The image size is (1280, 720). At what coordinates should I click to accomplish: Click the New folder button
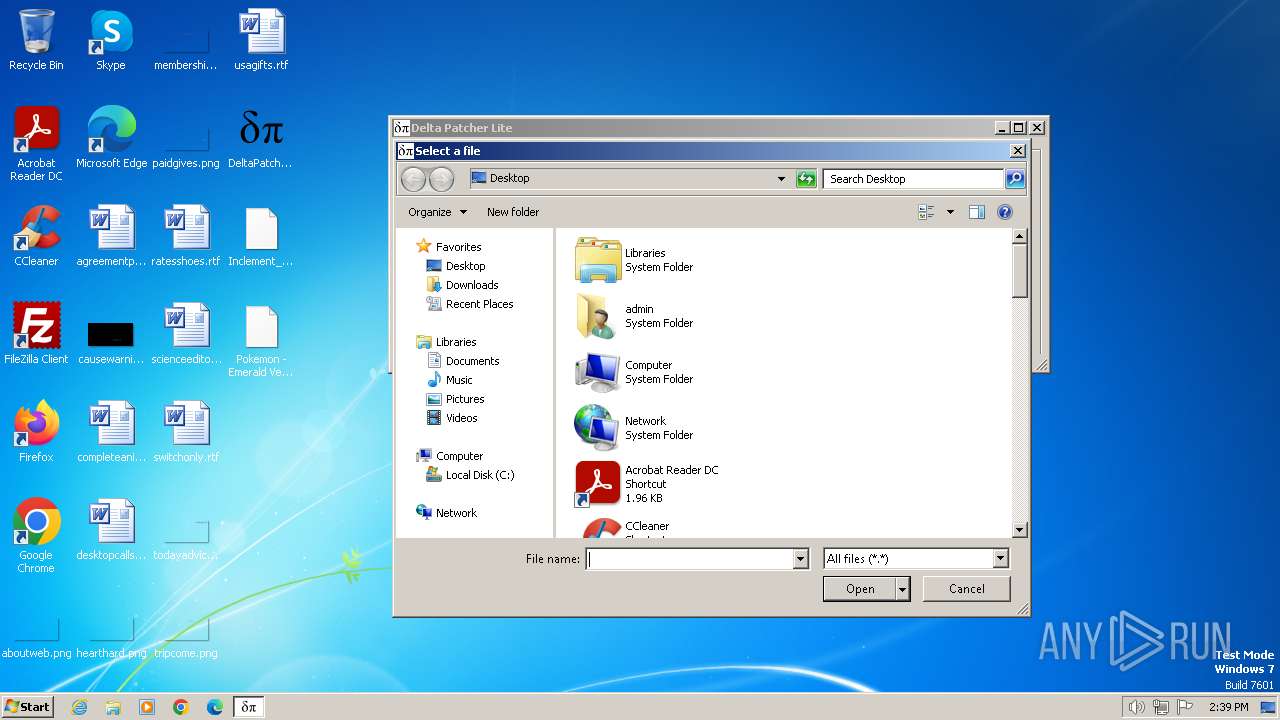pyautogui.click(x=513, y=212)
